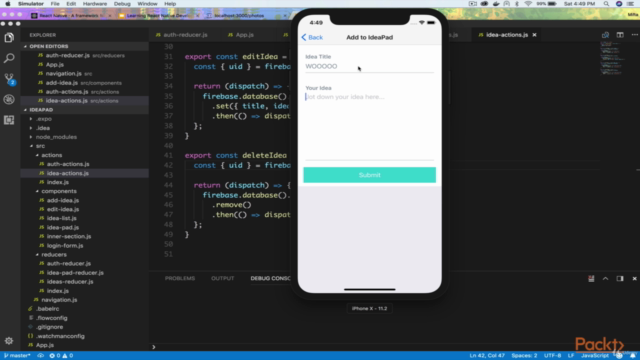
Task: Open Spotlight search in macOS menu bar
Action: point(606,4)
